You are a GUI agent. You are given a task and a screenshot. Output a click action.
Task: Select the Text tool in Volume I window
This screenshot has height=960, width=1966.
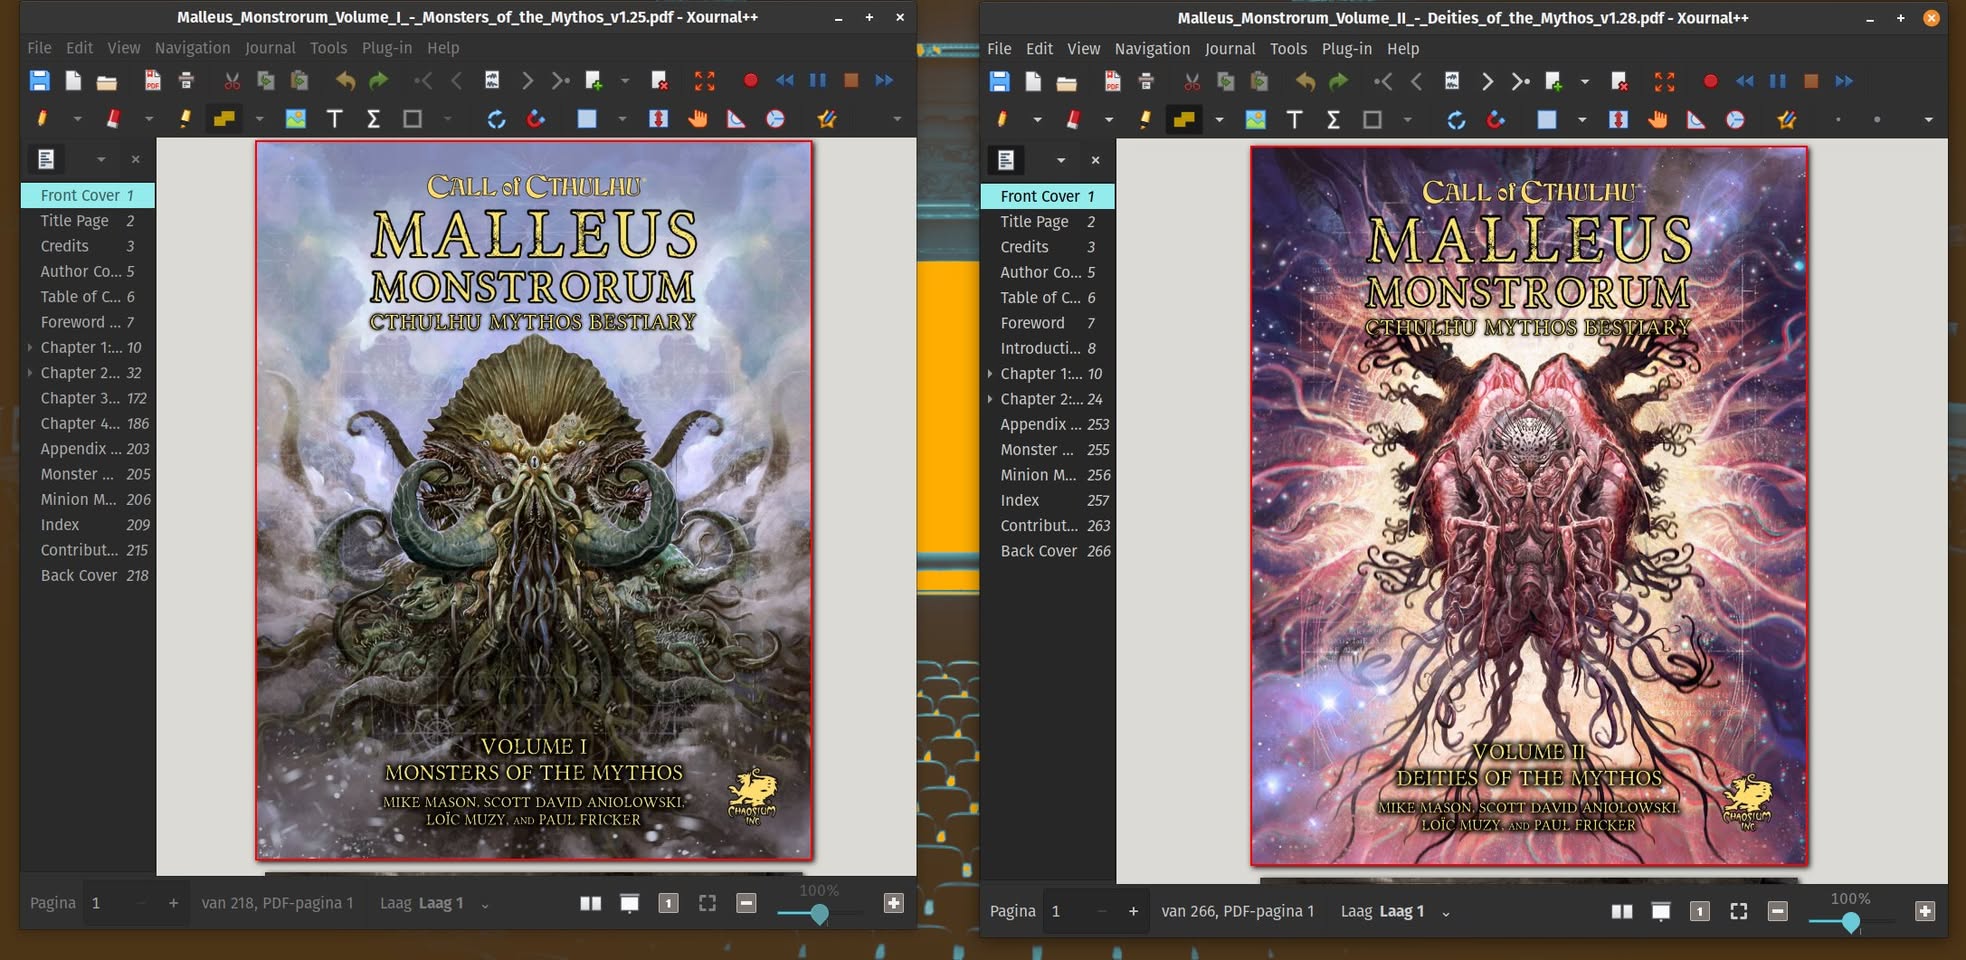coord(335,119)
